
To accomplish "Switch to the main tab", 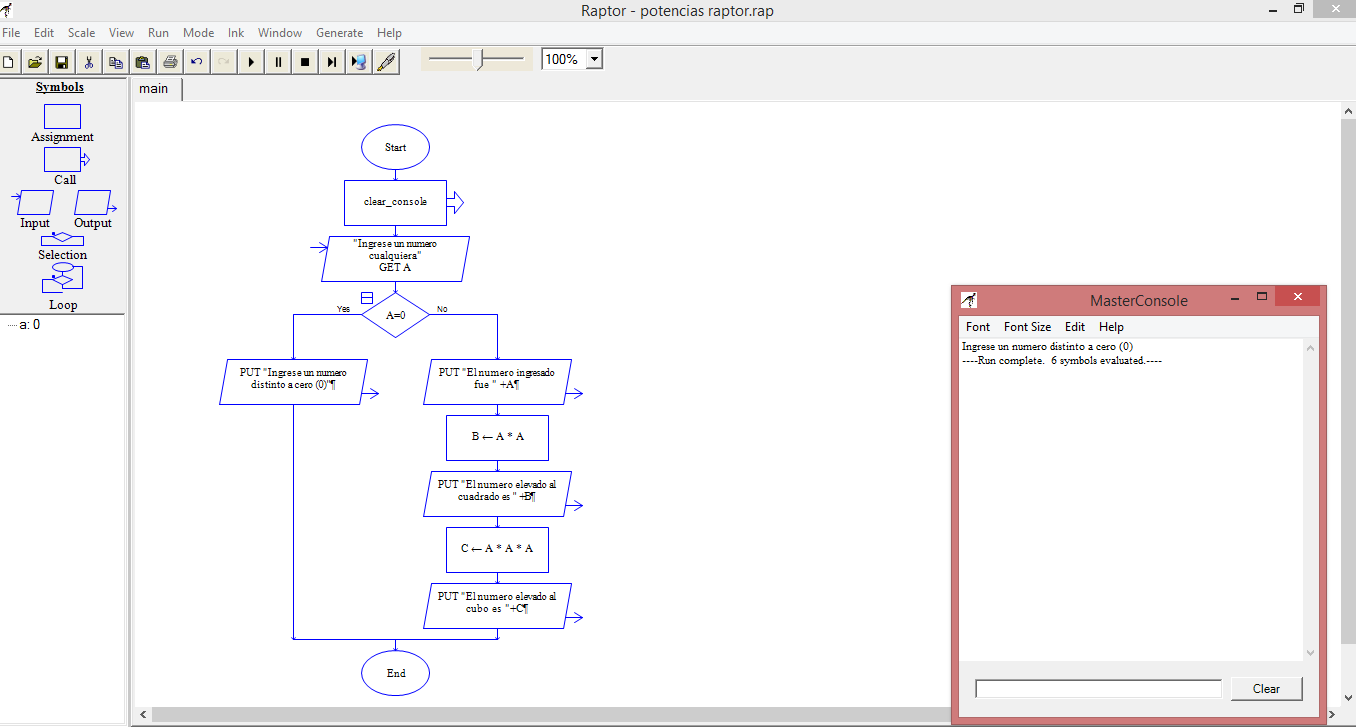I will click(x=154, y=88).
